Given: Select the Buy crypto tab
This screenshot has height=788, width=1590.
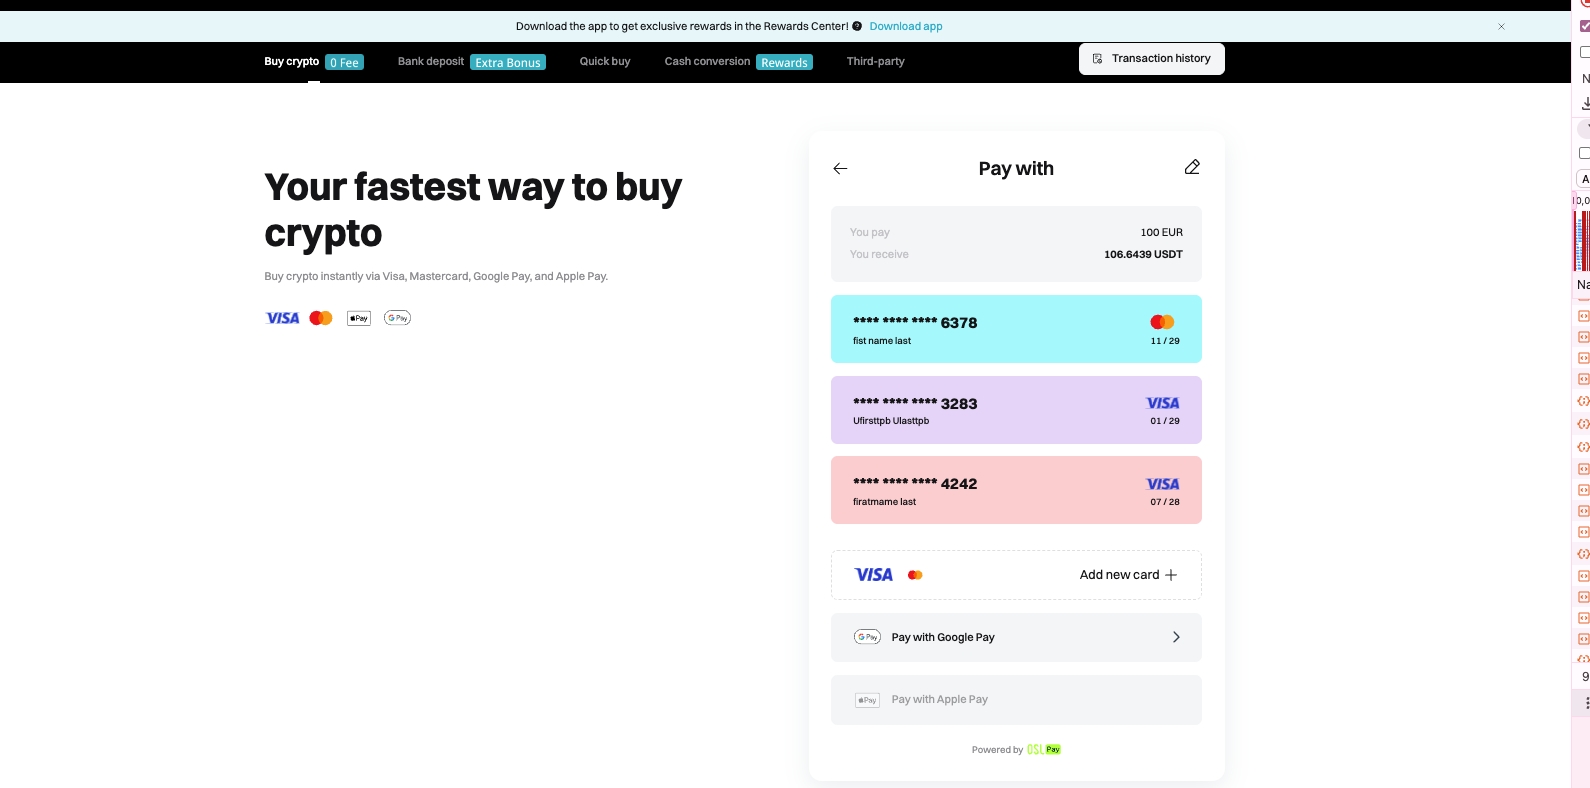Looking at the screenshot, I should click(291, 62).
